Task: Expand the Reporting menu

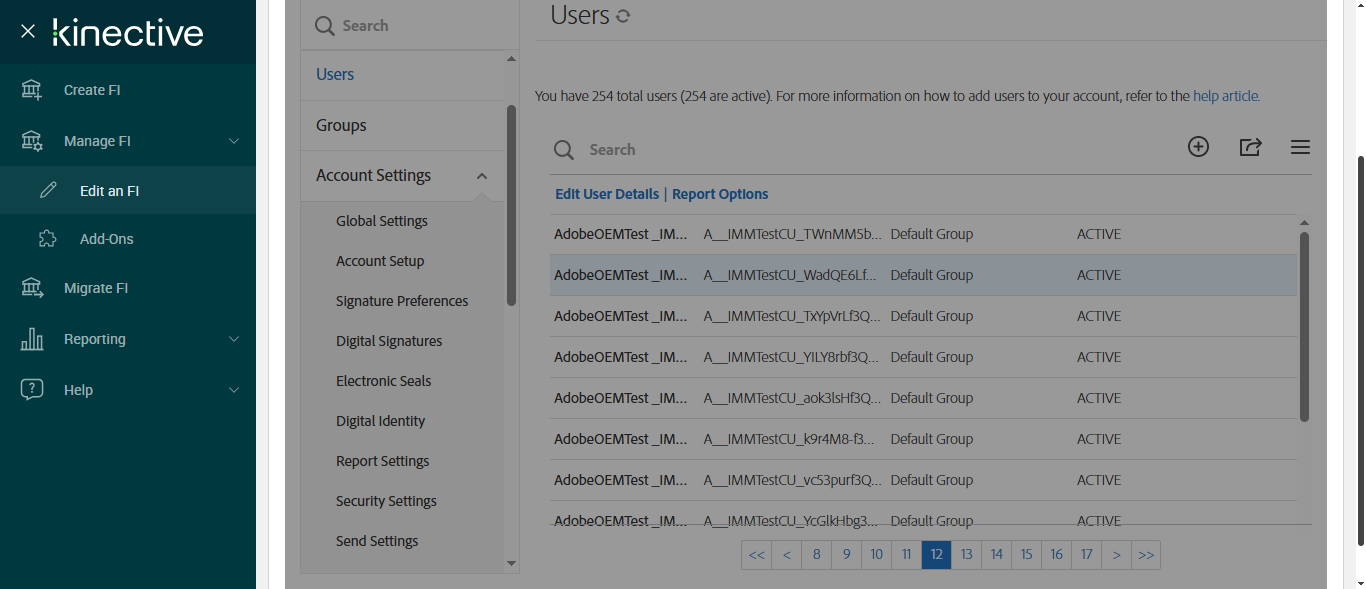Action: [x=234, y=339]
